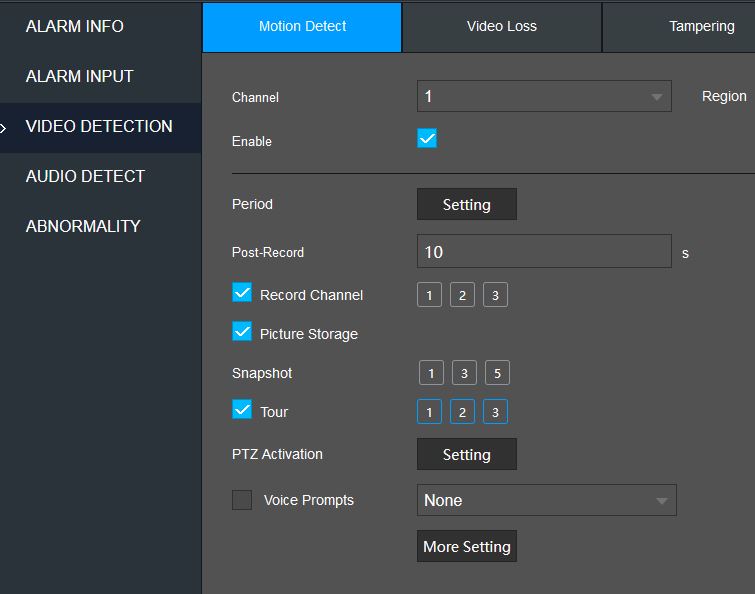The width and height of the screenshot is (755, 594).
Task: Open the Period Setting button
Action: tap(467, 205)
